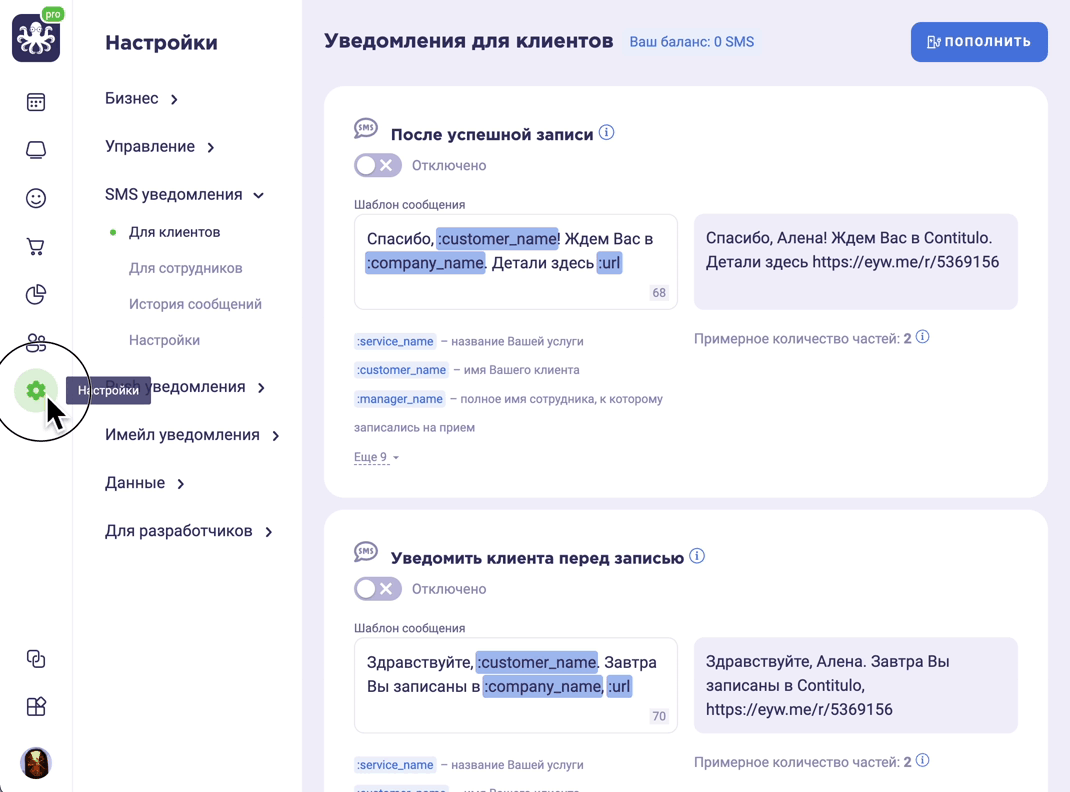Viewport: 1070px width, 792px height.
Task: Click info icon next to После успешной записи
Action: 607,132
